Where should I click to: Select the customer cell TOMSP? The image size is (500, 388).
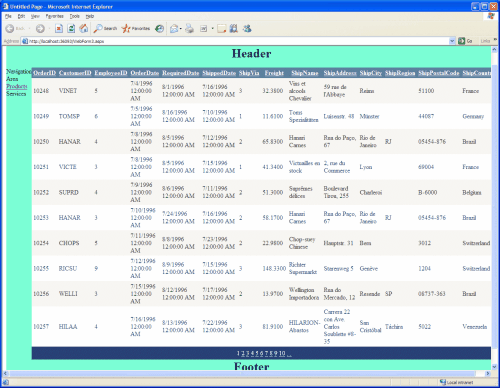pyautogui.click(x=69, y=116)
